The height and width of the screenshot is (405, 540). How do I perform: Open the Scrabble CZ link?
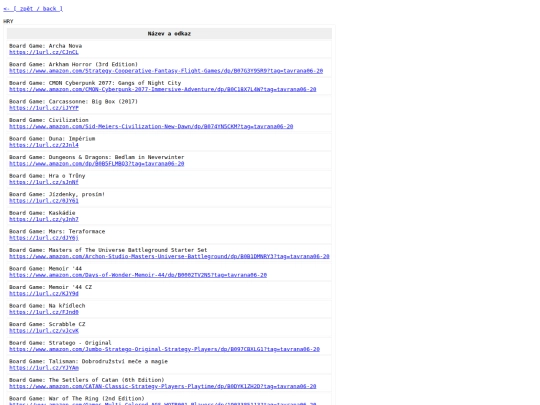44,331
